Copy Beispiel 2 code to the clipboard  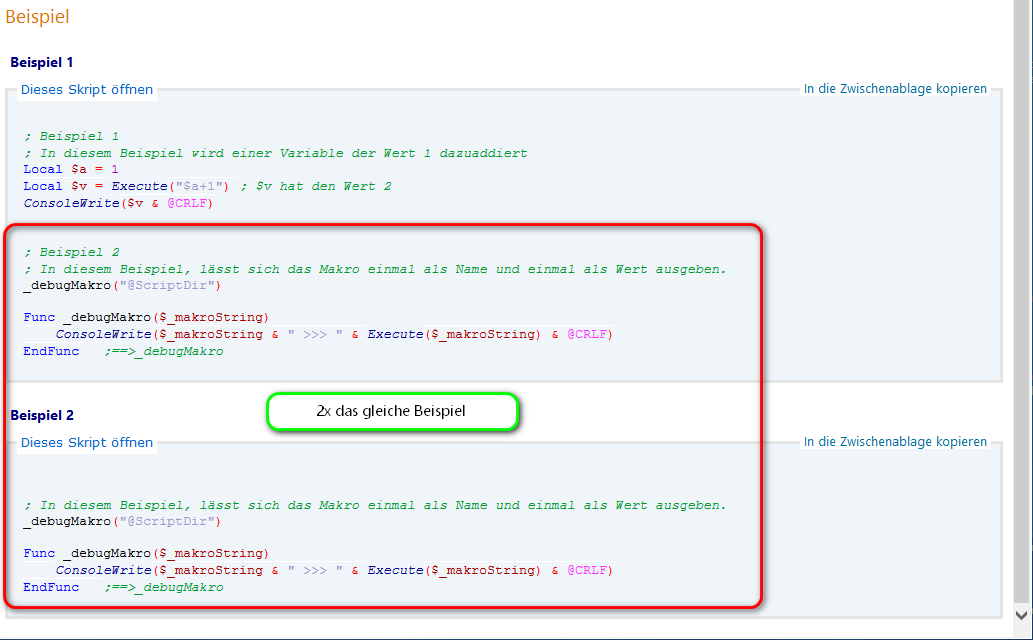coord(895,441)
